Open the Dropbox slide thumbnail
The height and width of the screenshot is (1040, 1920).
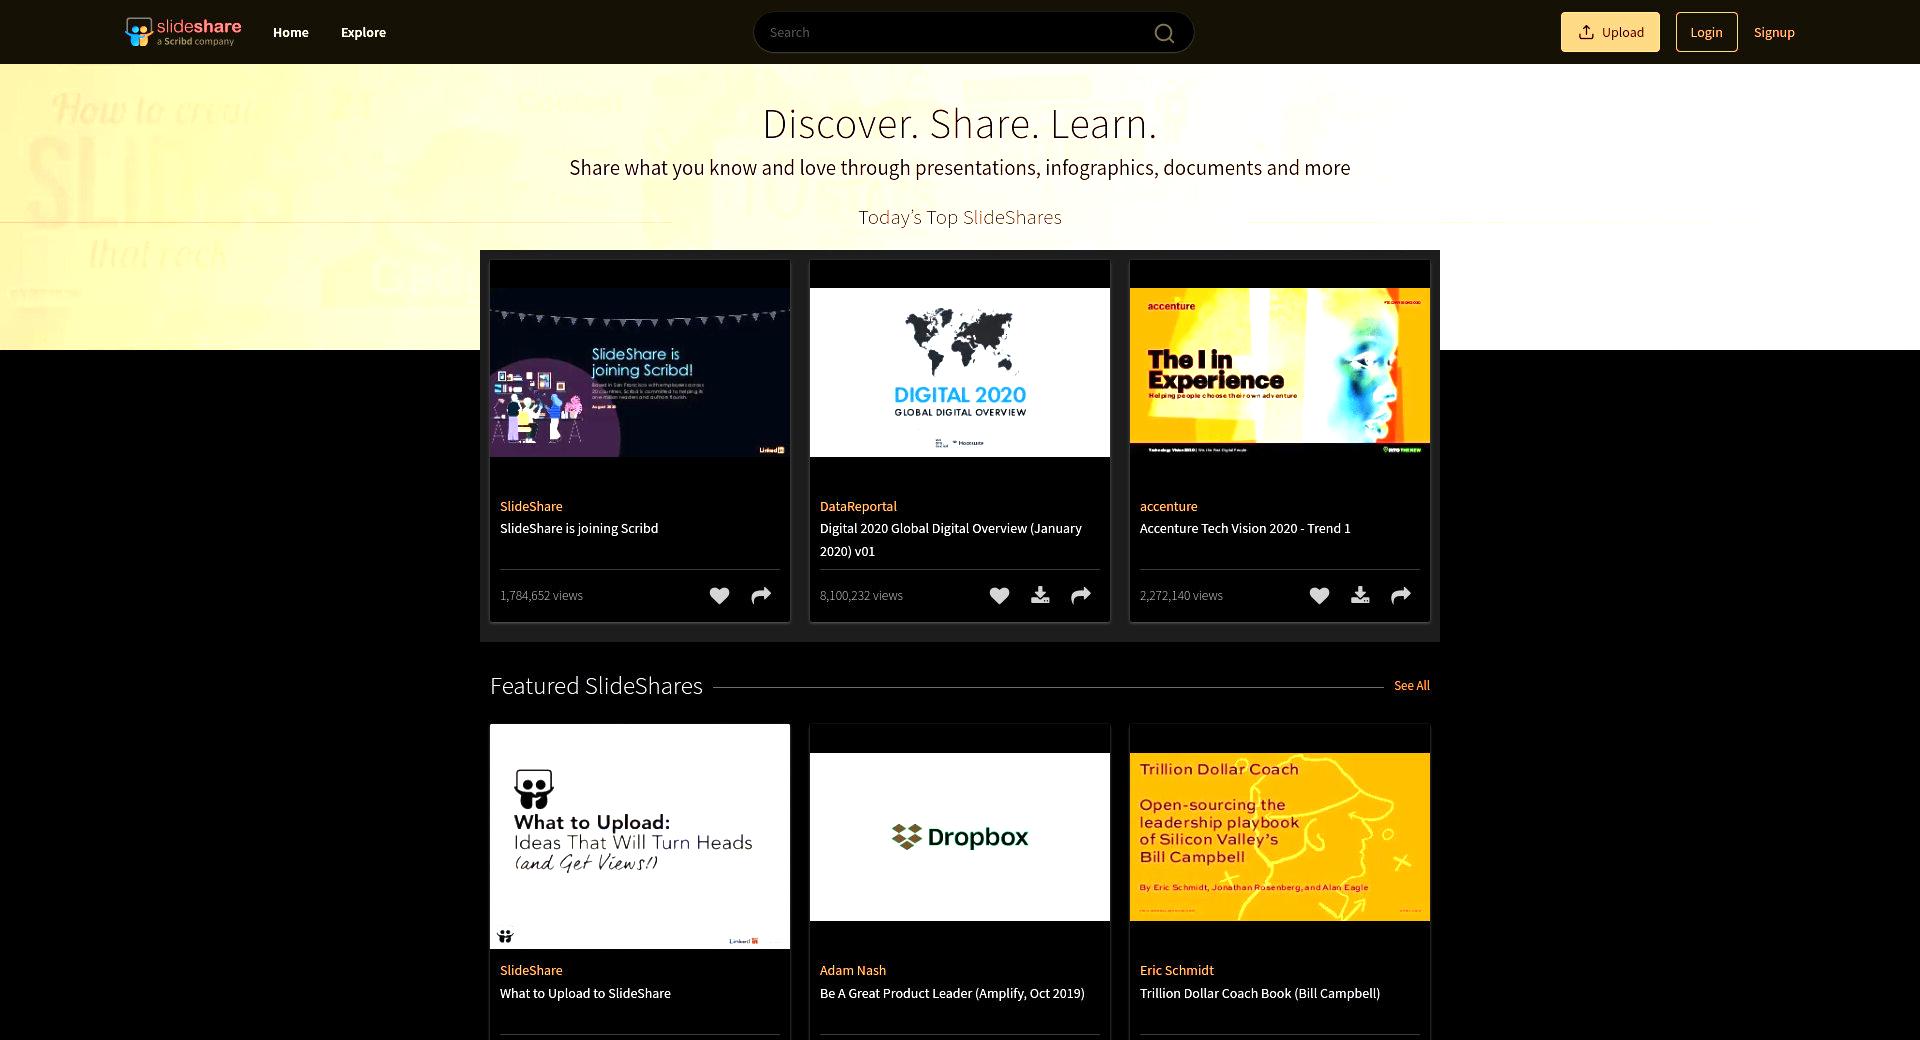960,836
